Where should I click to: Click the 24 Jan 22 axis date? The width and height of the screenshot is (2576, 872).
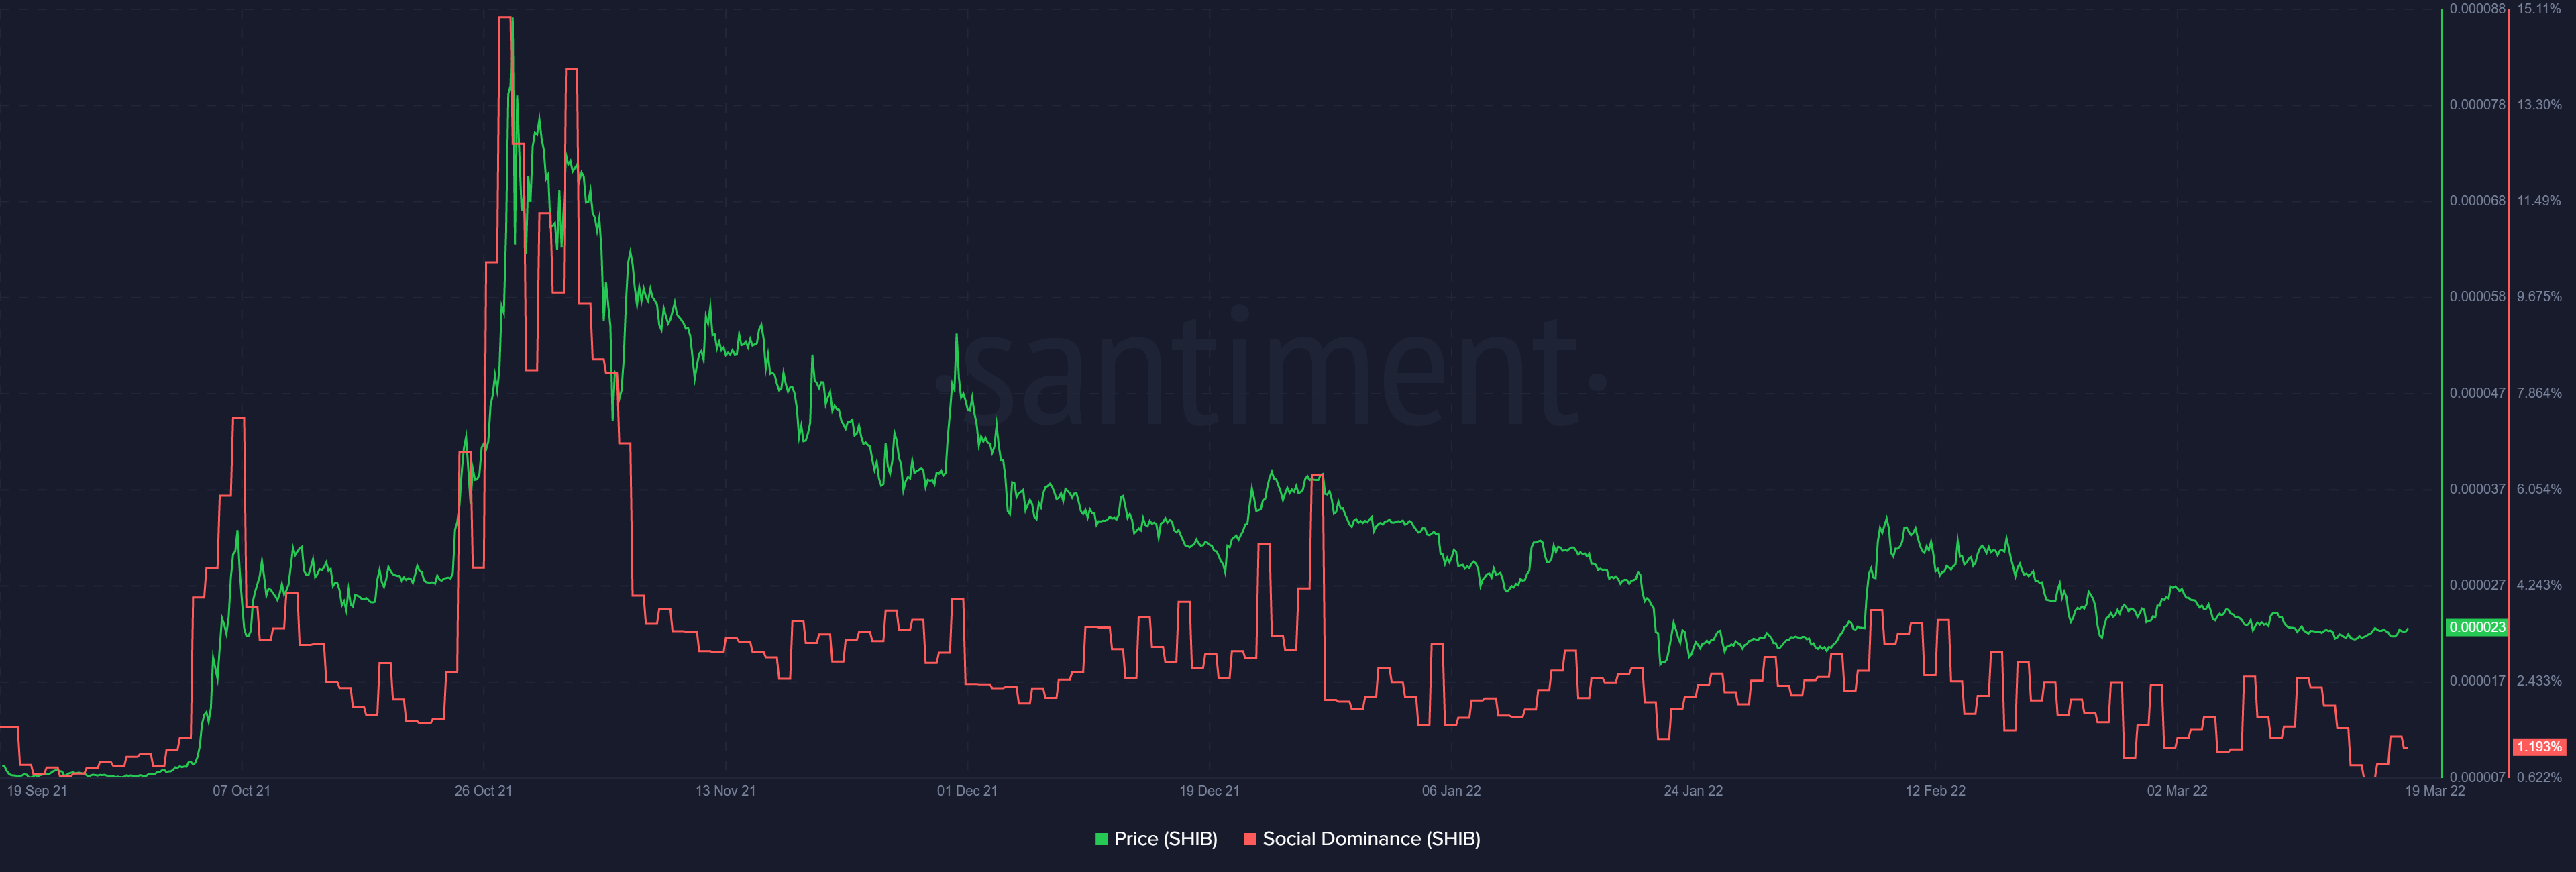coord(1693,791)
